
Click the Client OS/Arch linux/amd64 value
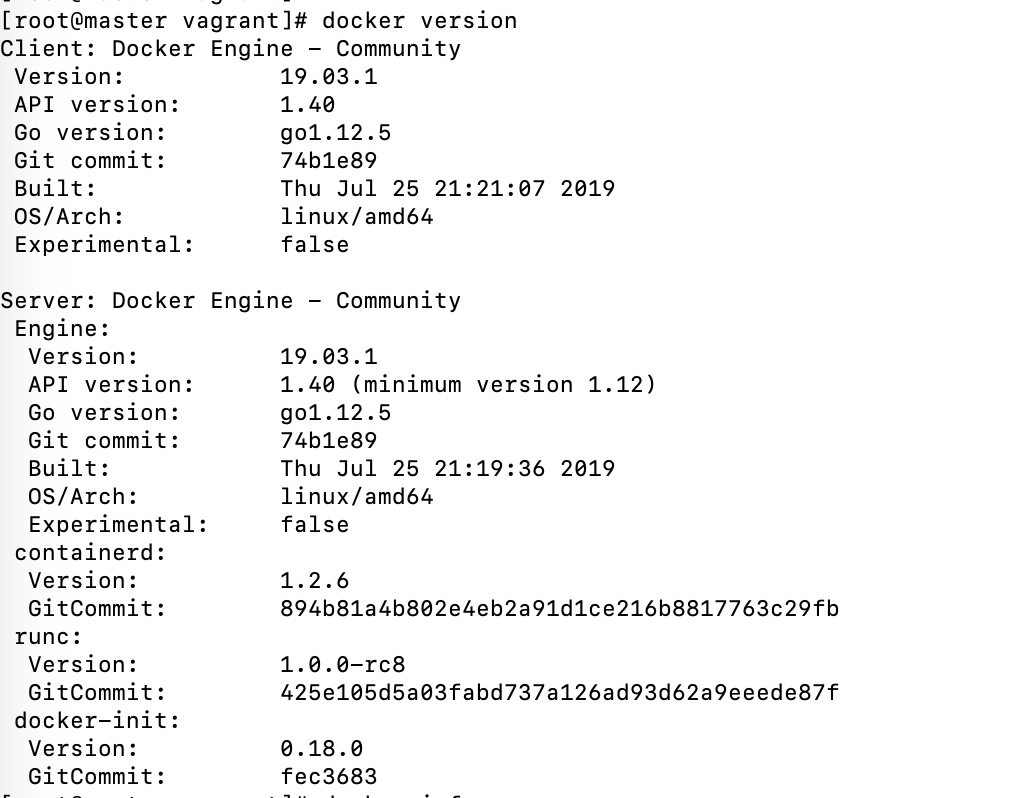pyautogui.click(x=357, y=216)
